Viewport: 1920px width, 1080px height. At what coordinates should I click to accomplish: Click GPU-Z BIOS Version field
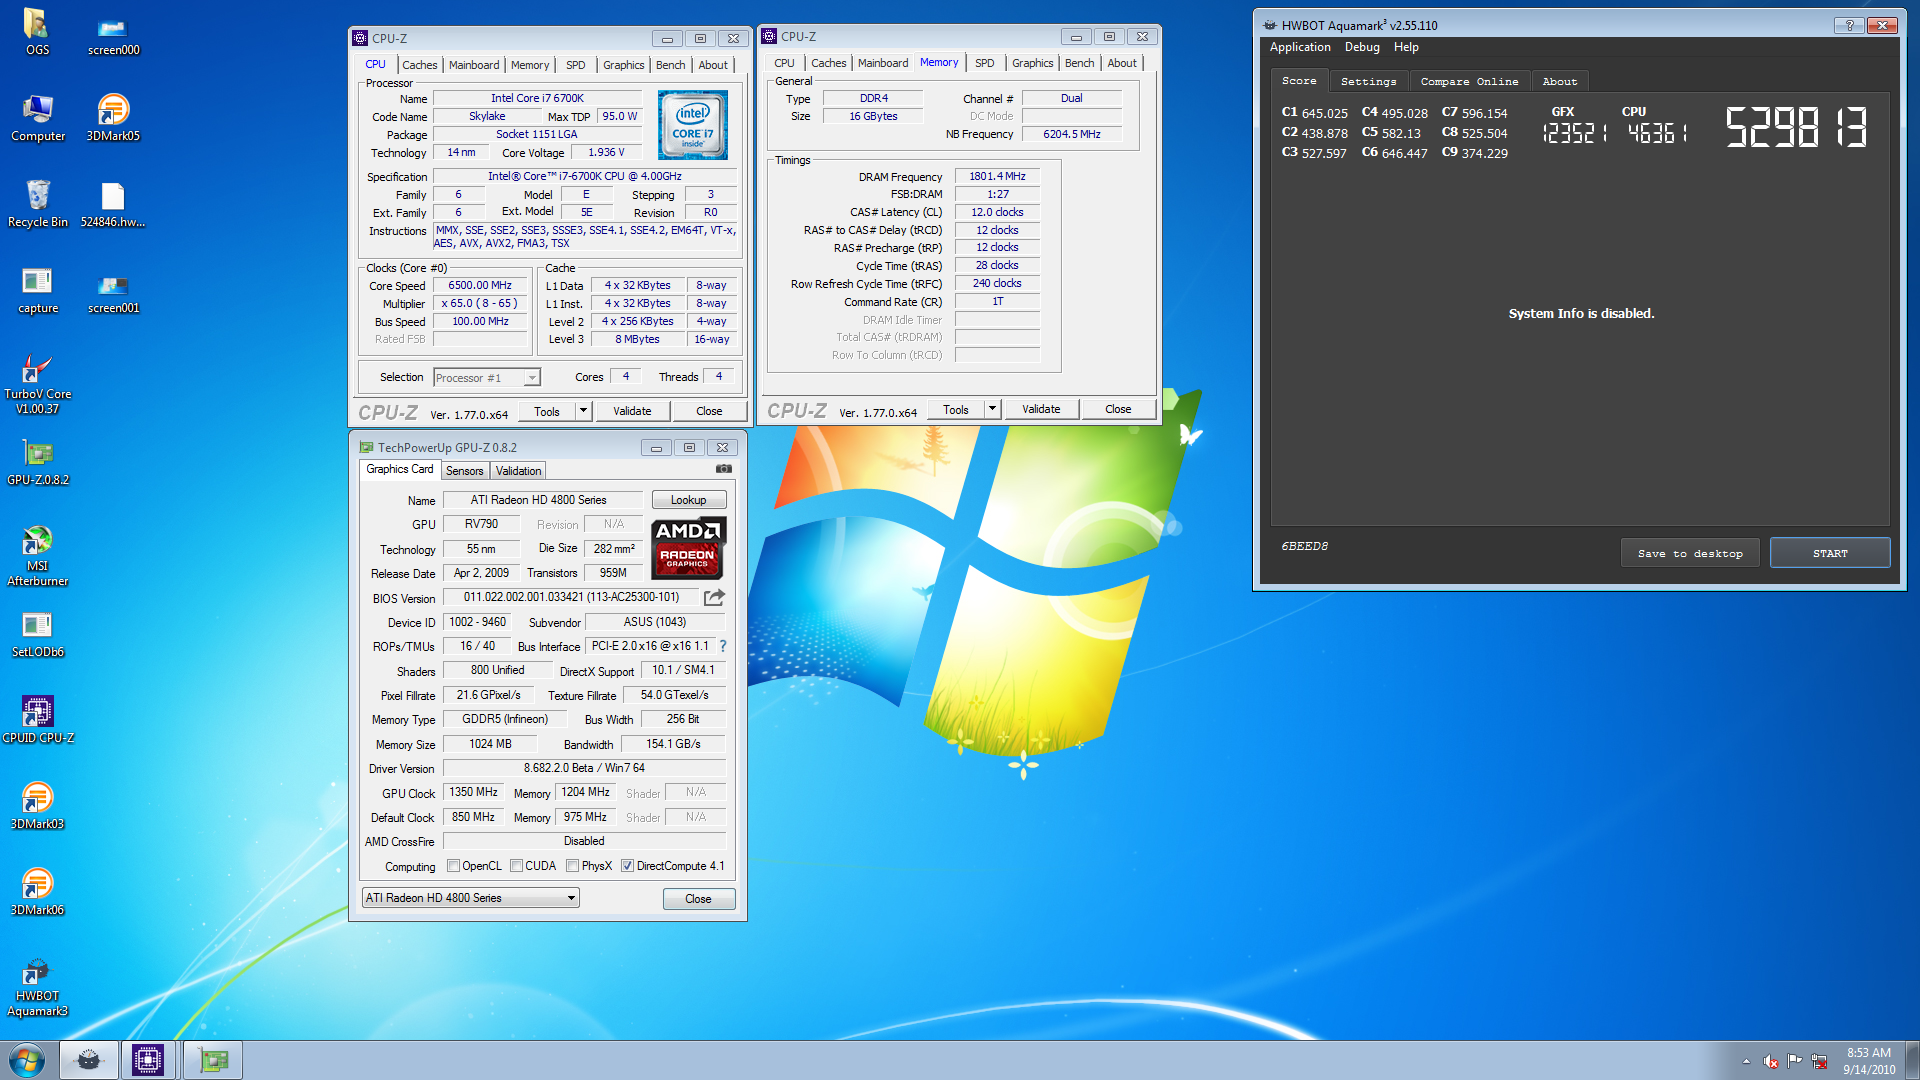(x=571, y=597)
